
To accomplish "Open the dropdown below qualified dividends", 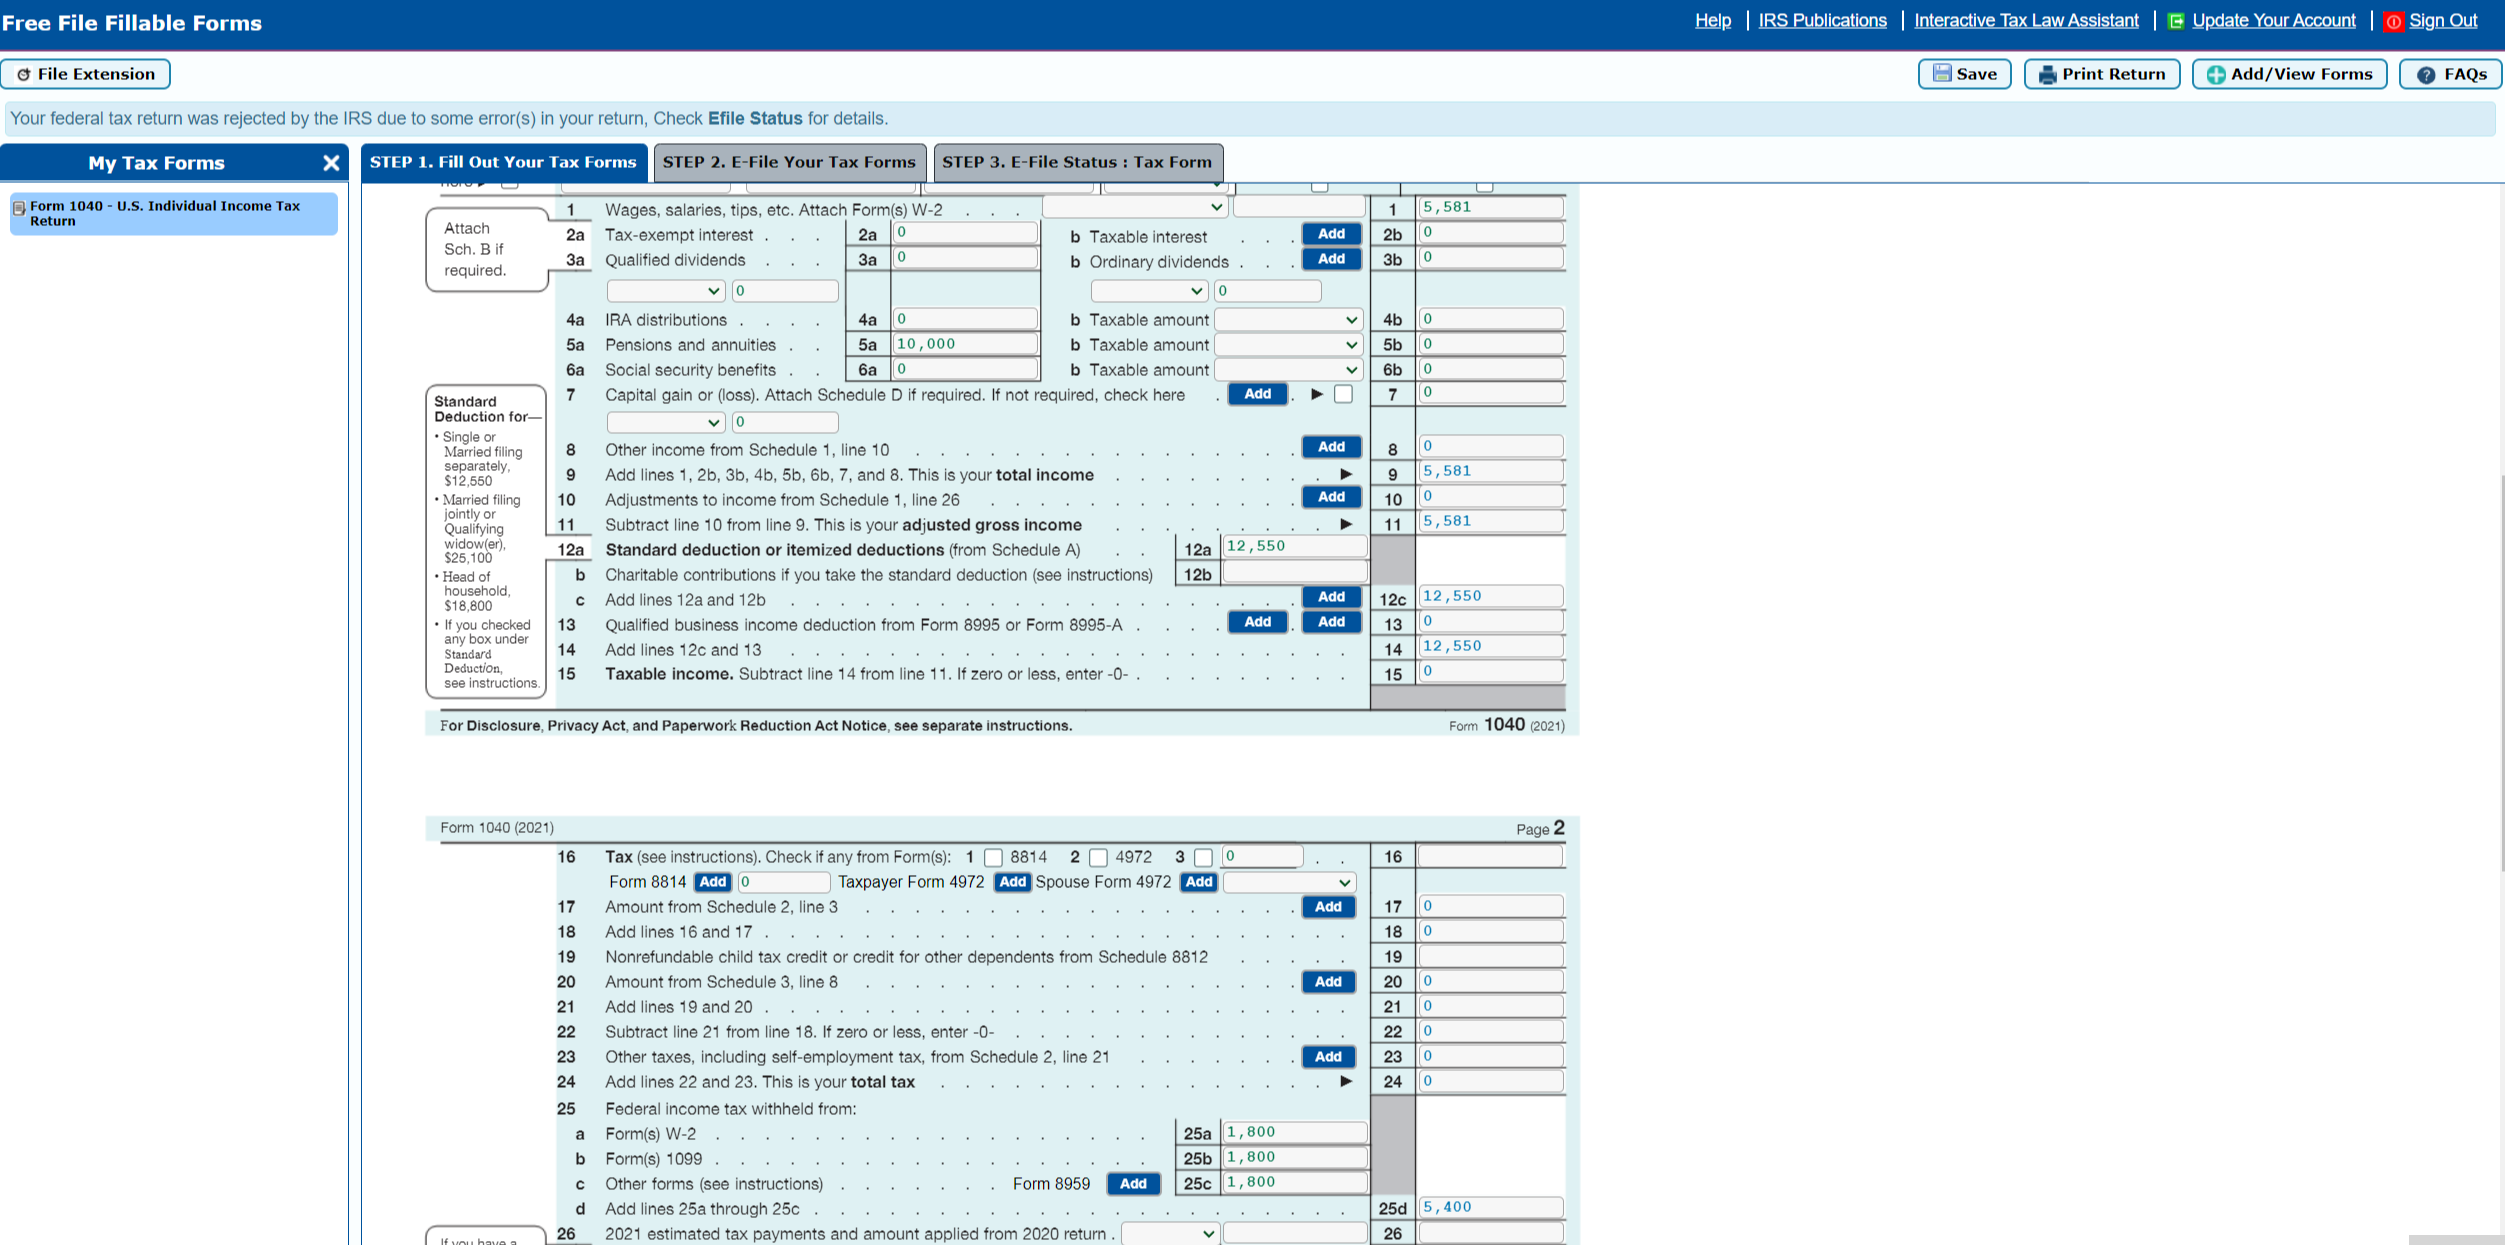I will [x=665, y=291].
